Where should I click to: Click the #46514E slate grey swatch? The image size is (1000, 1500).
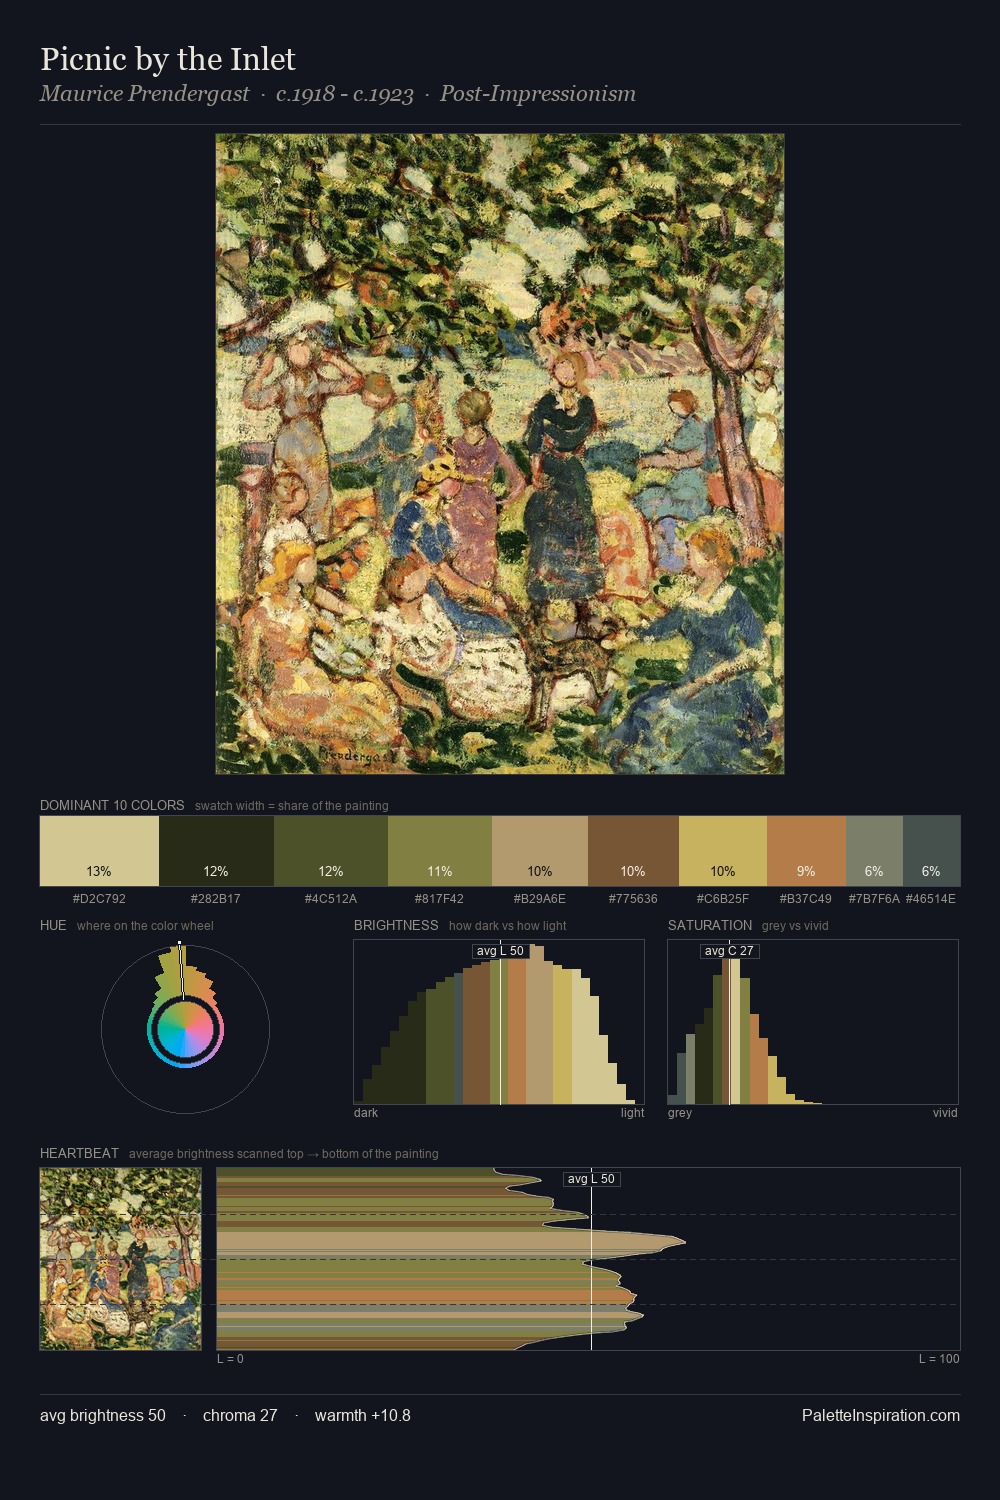931,851
